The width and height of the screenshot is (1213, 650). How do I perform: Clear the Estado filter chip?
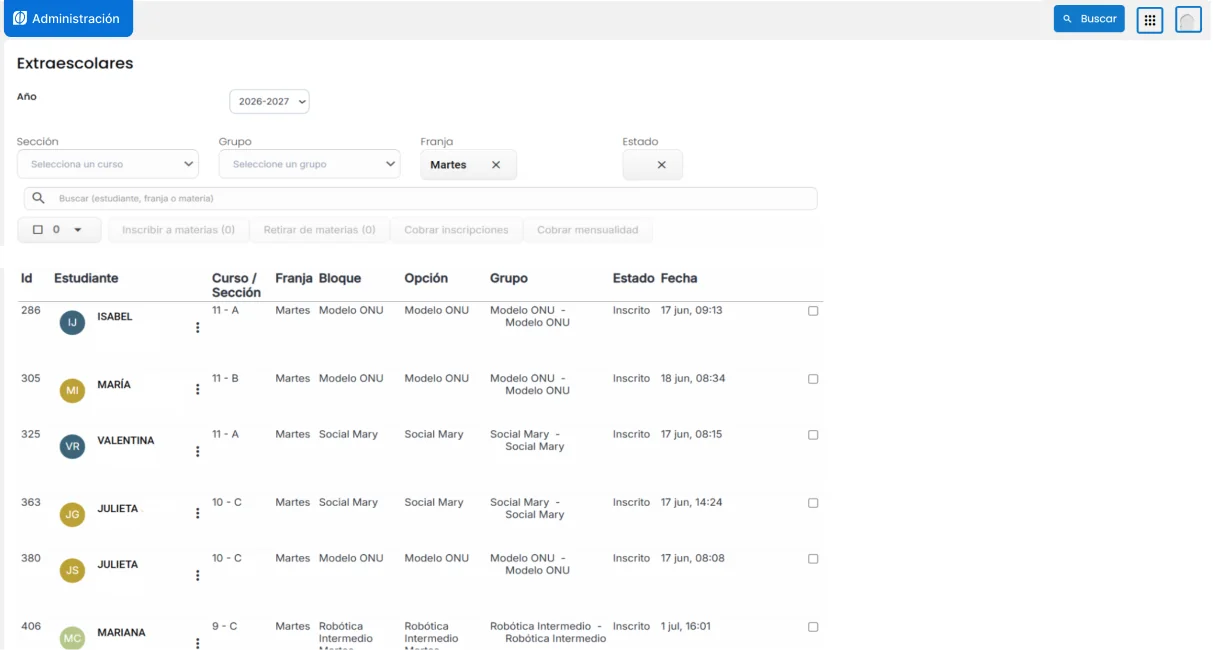coord(661,165)
